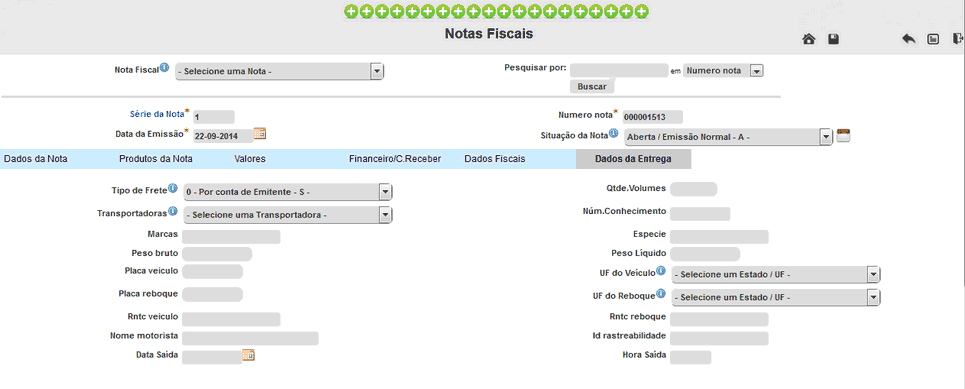Click the Placa veículo input field
965x389 pixels.
click(x=212, y=271)
